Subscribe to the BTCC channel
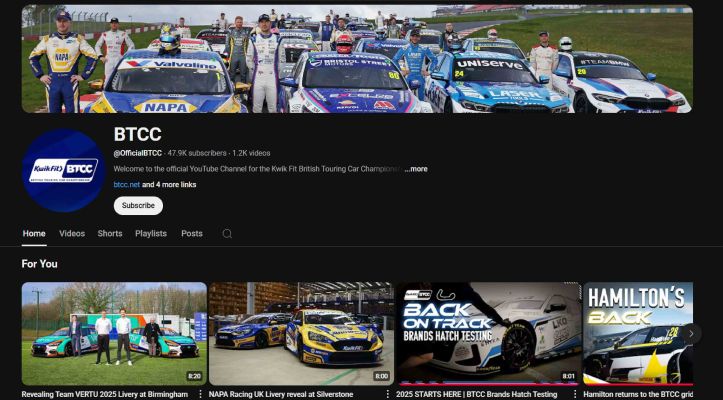 138,205
